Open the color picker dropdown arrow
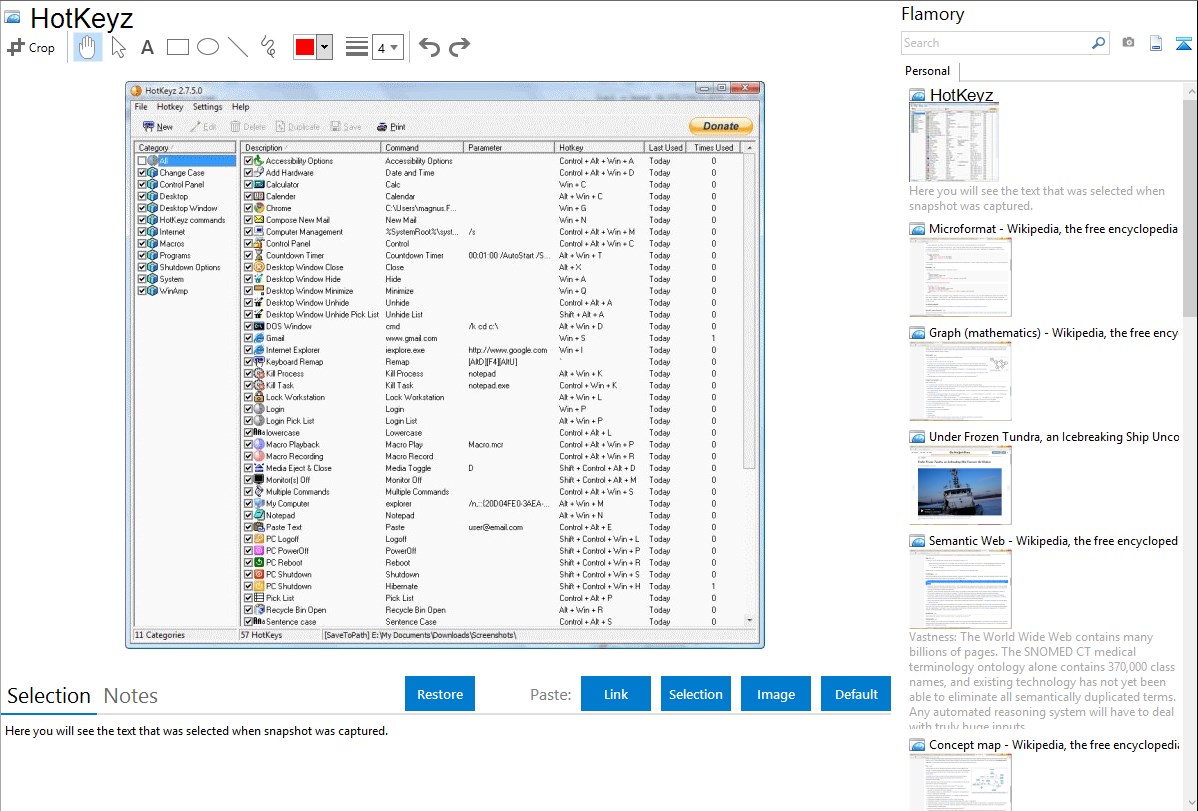Viewport: 1198px width, 811px height. tap(324, 47)
